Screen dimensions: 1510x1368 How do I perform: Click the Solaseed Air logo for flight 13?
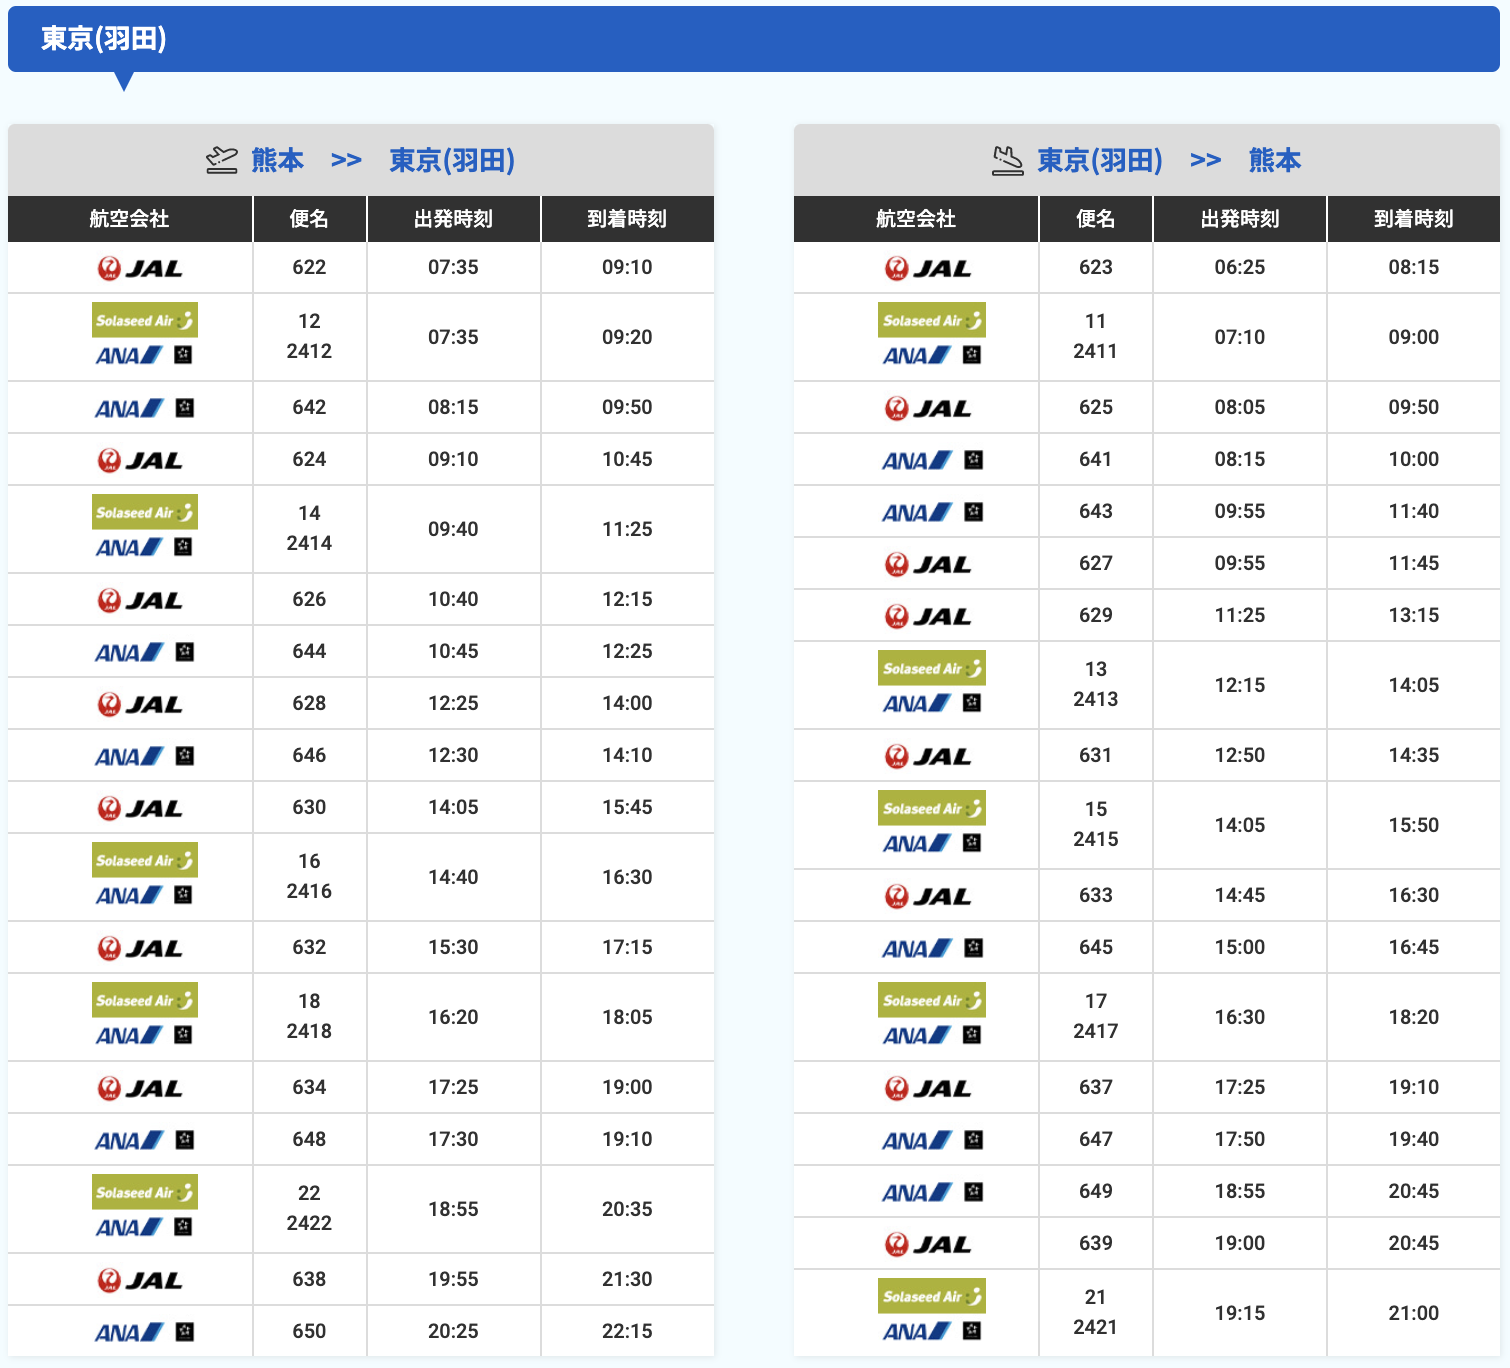pos(932,668)
